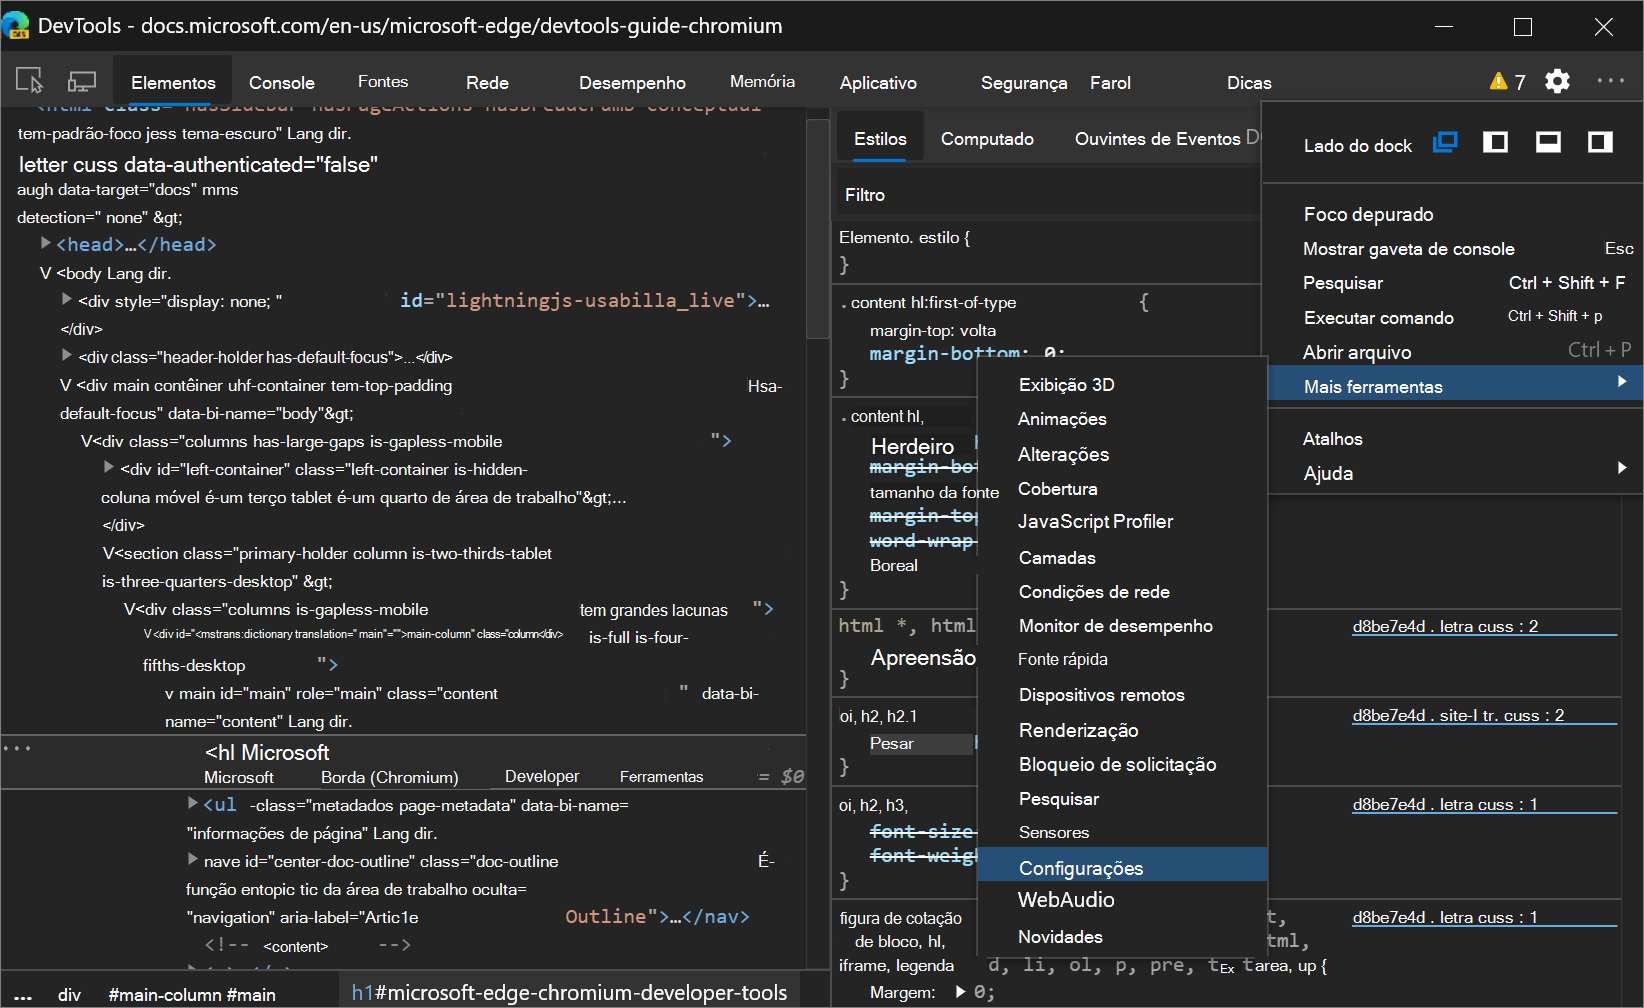
Task: Open Alterações tool
Action: [x=1122, y=454]
